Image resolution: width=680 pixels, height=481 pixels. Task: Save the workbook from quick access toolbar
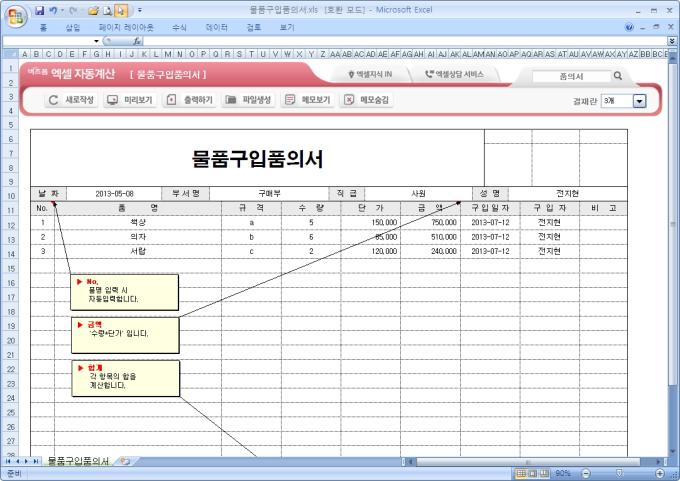tap(39, 10)
